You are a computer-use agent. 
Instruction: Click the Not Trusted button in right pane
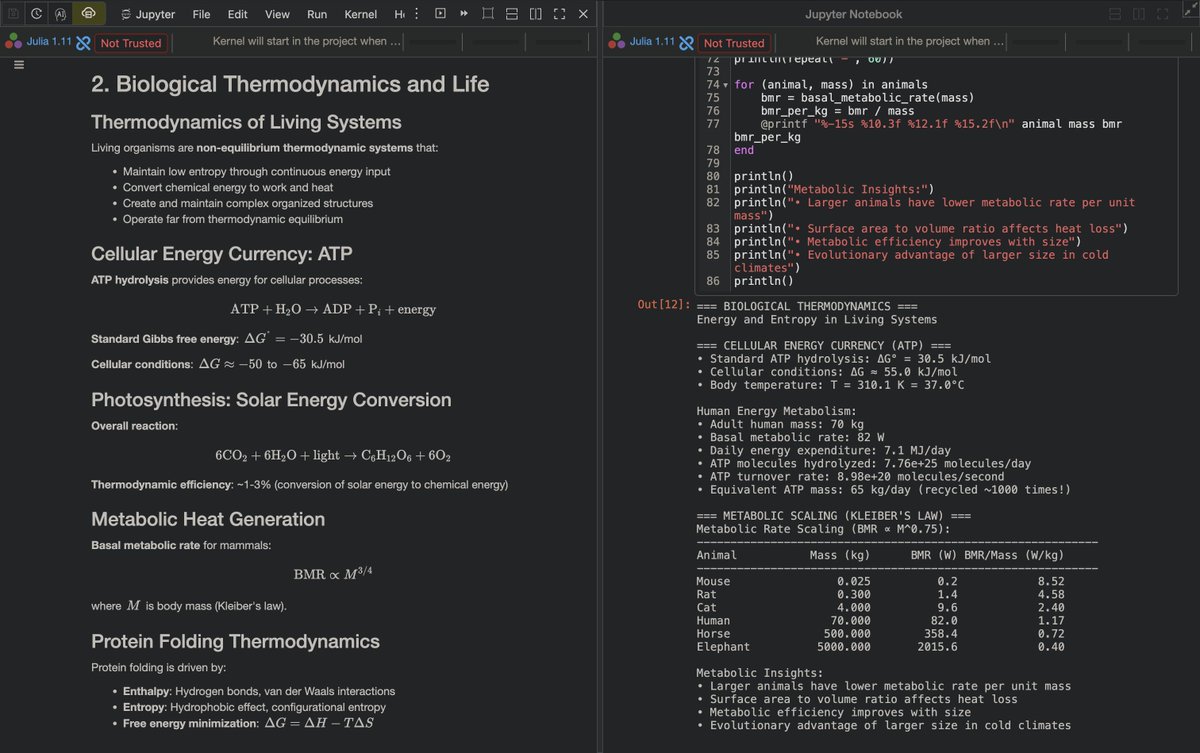click(x=734, y=43)
